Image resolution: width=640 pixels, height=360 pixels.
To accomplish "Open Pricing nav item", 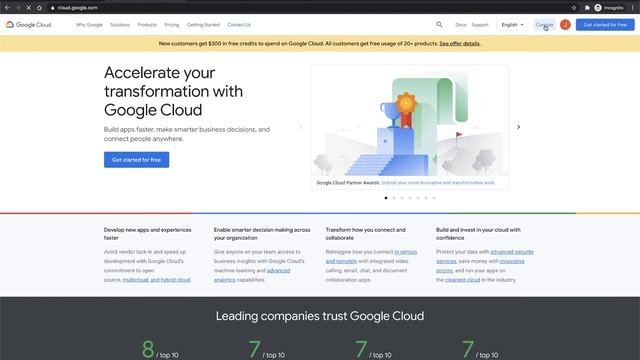I will coord(172,24).
